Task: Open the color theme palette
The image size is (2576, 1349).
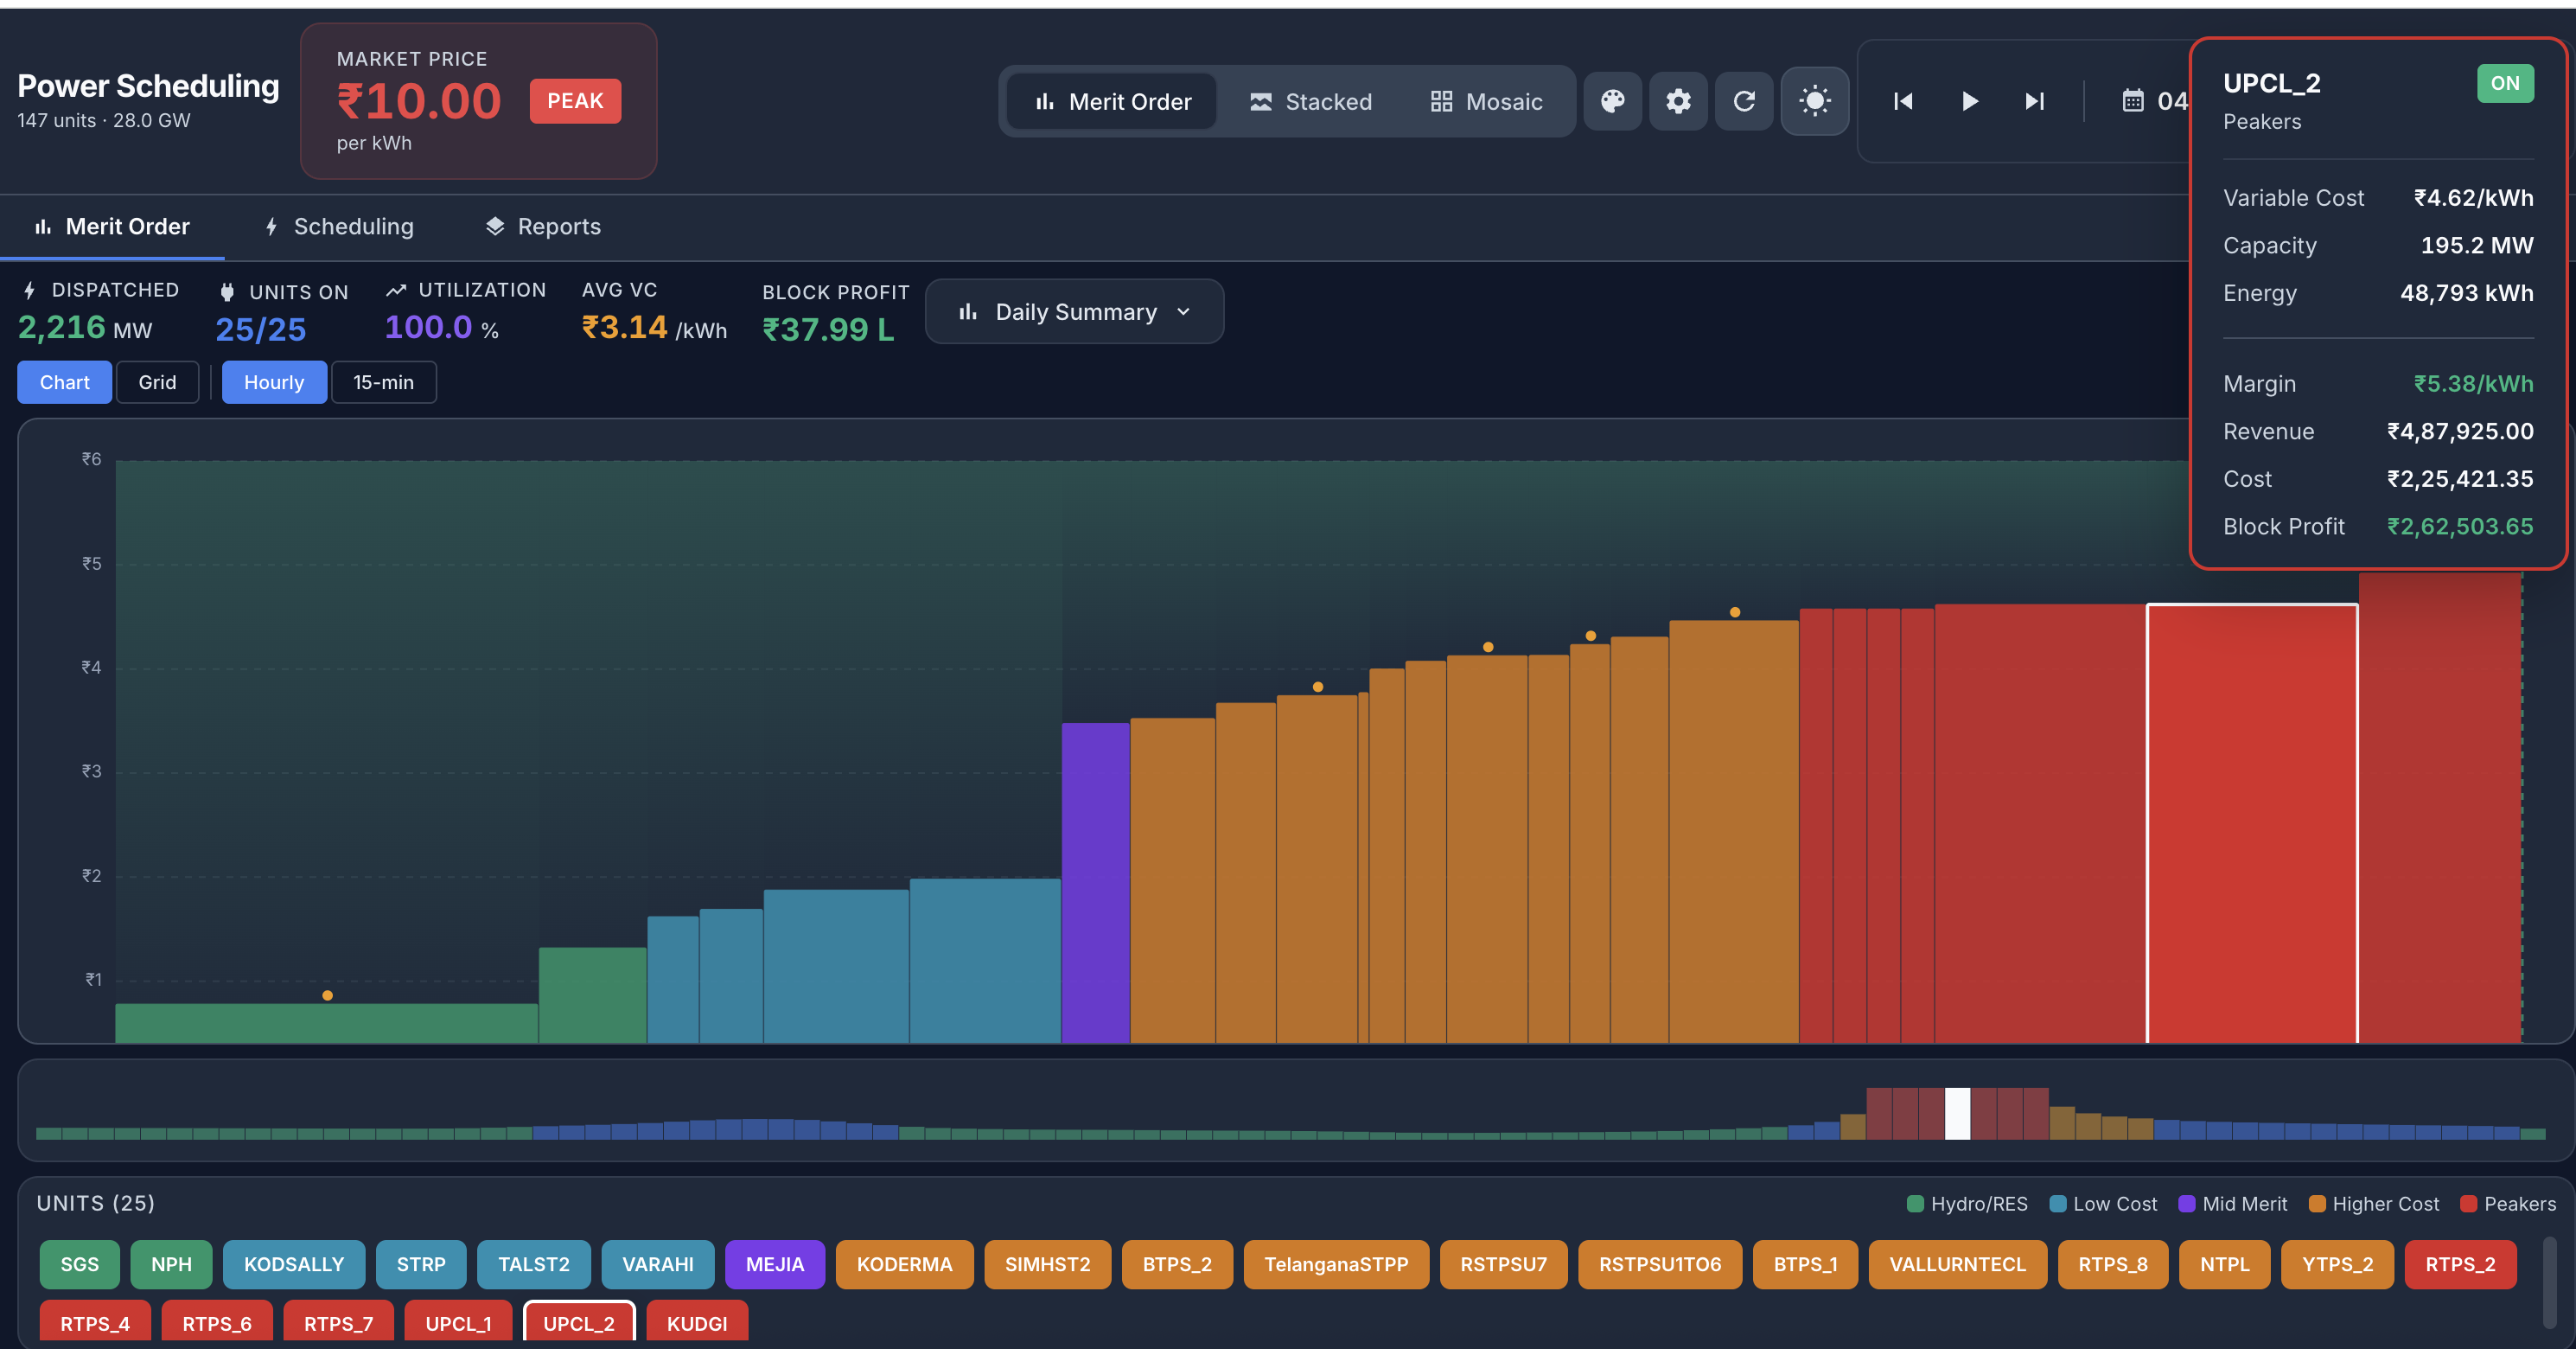Action: click(1612, 101)
